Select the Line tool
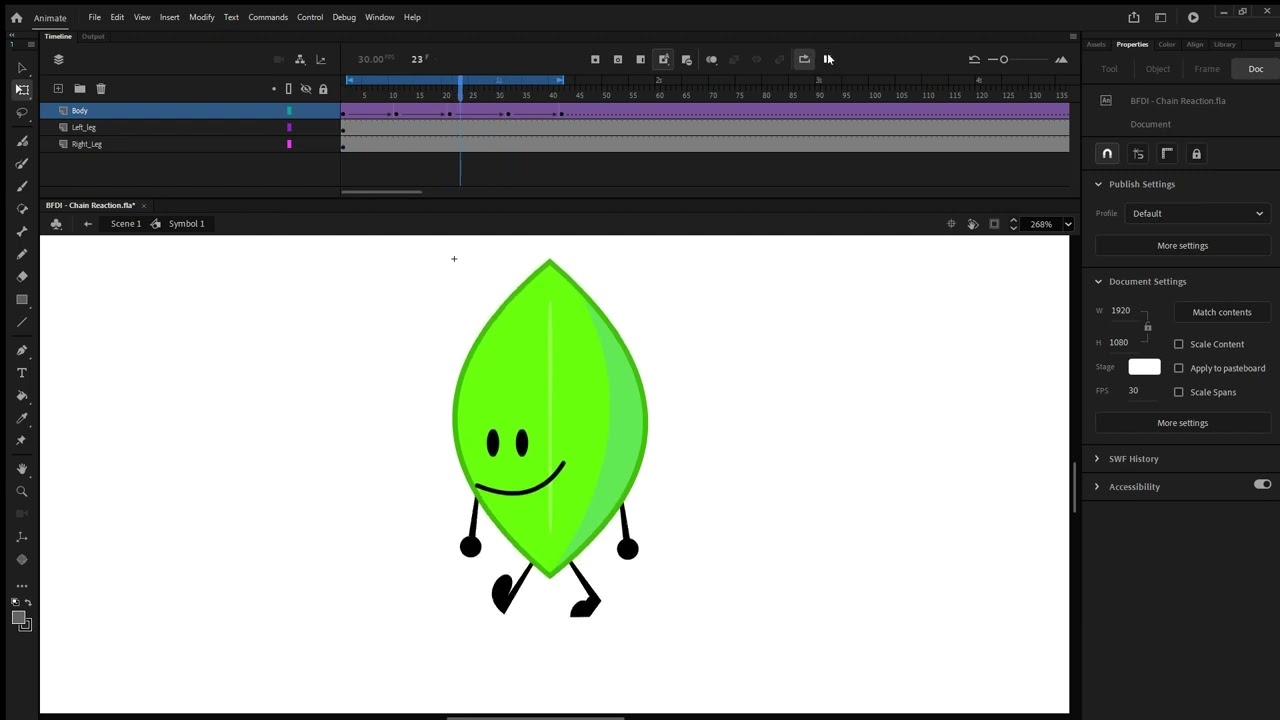1280x720 pixels. [22, 323]
